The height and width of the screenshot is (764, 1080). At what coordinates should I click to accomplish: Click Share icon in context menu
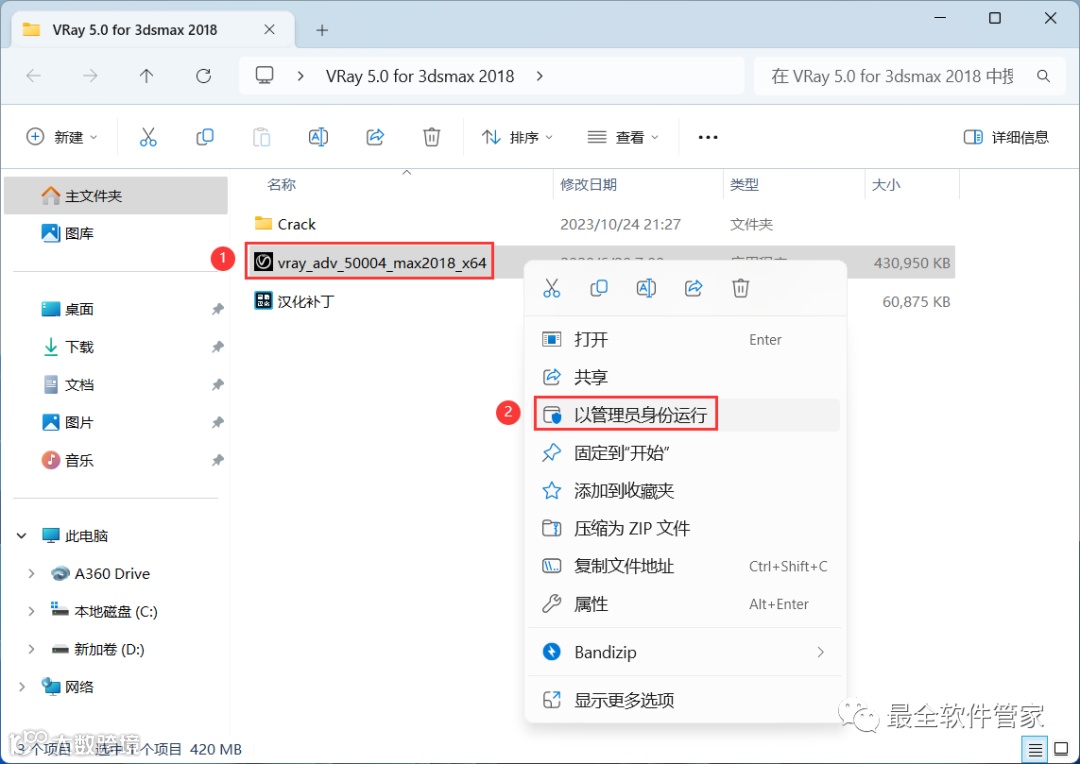694,288
